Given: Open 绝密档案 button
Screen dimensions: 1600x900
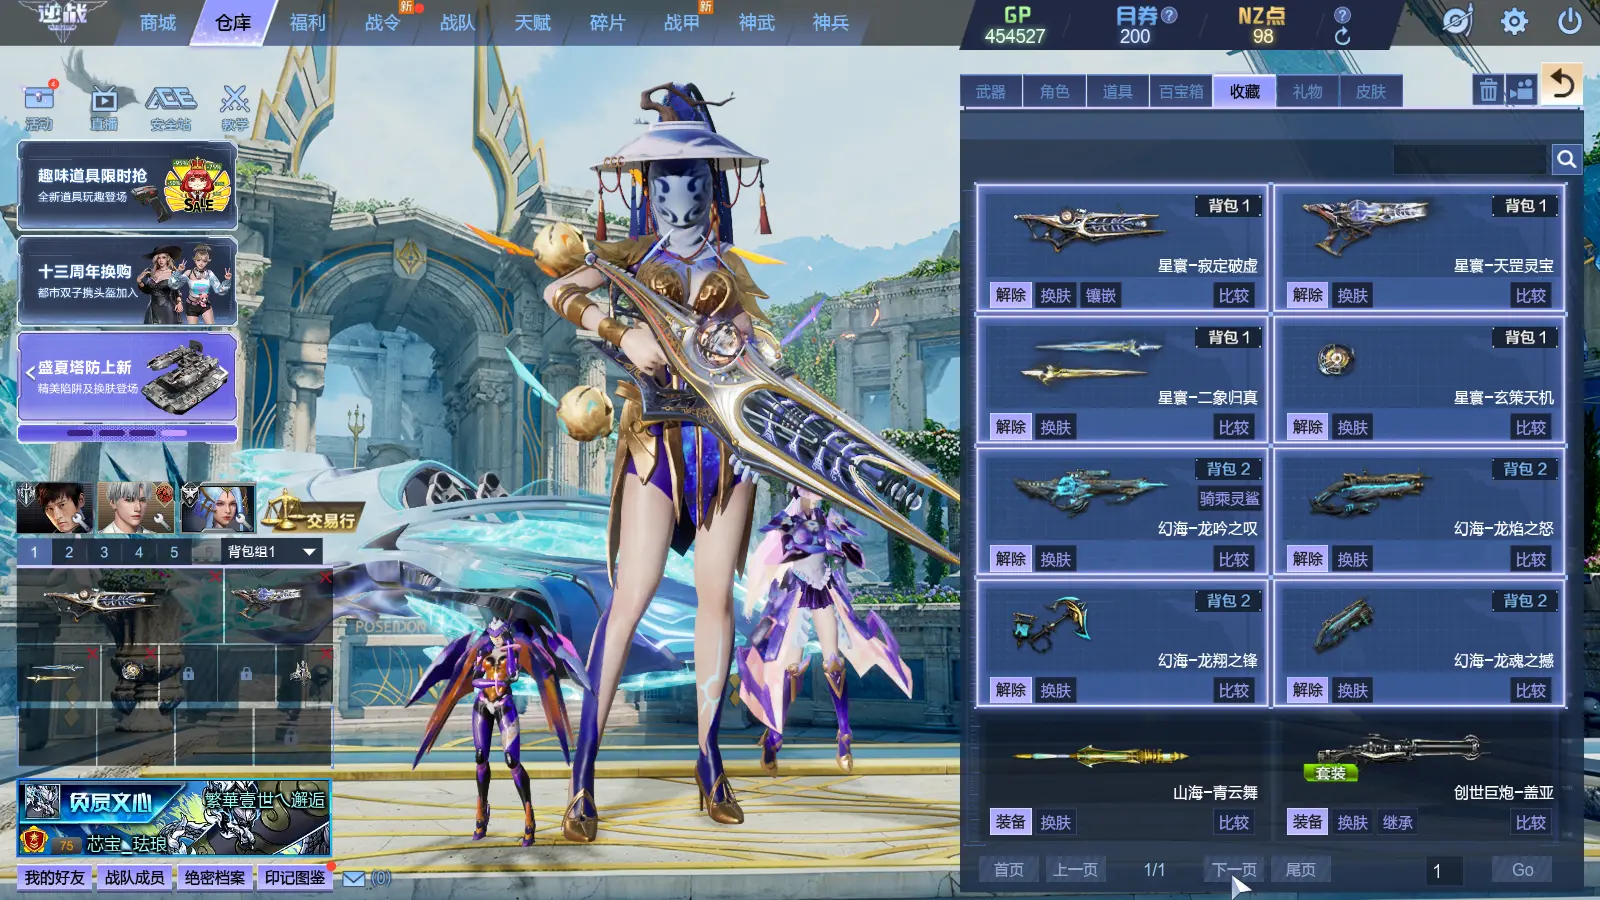Looking at the screenshot, I should point(215,877).
